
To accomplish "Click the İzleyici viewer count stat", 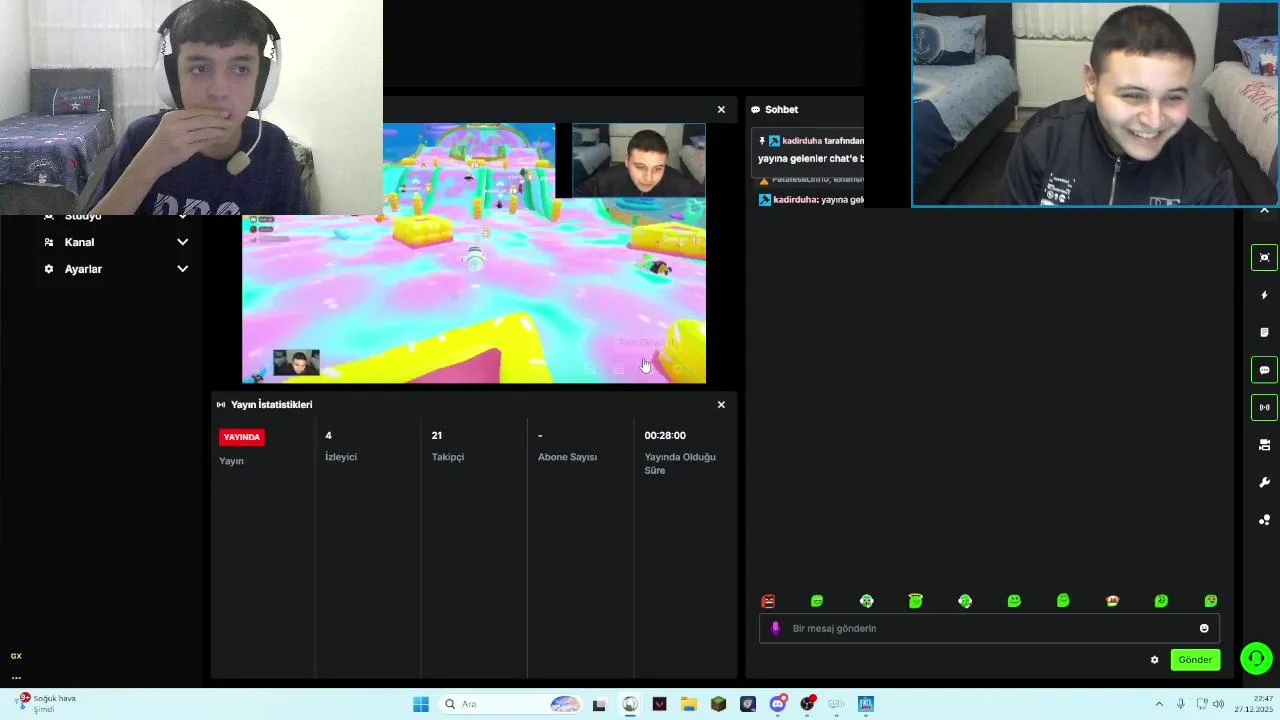I will pyautogui.click(x=341, y=446).
